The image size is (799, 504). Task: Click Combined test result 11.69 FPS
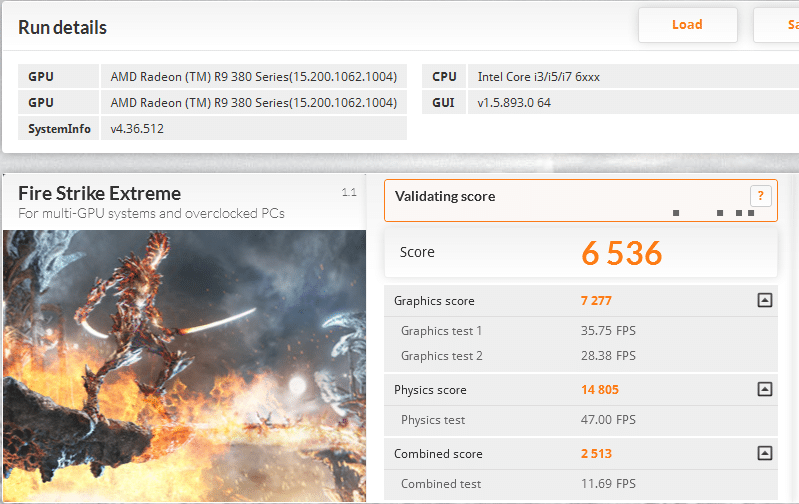(608, 484)
